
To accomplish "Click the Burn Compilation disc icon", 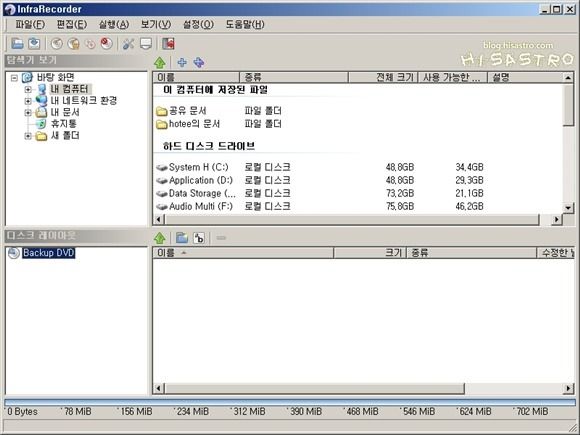I will 57,44.
